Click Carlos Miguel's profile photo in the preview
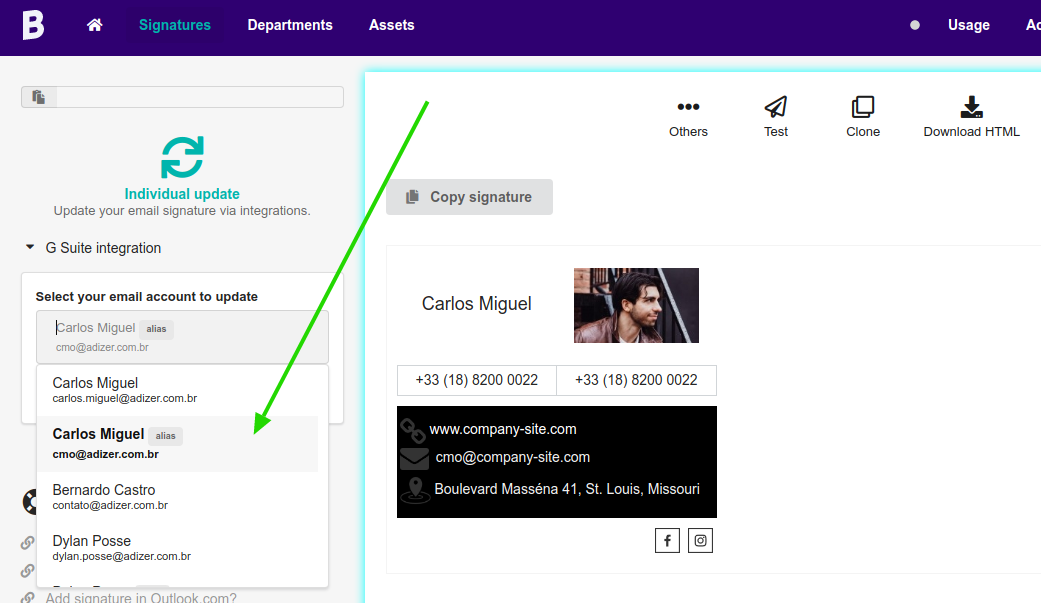The height and width of the screenshot is (603, 1041). coord(636,305)
